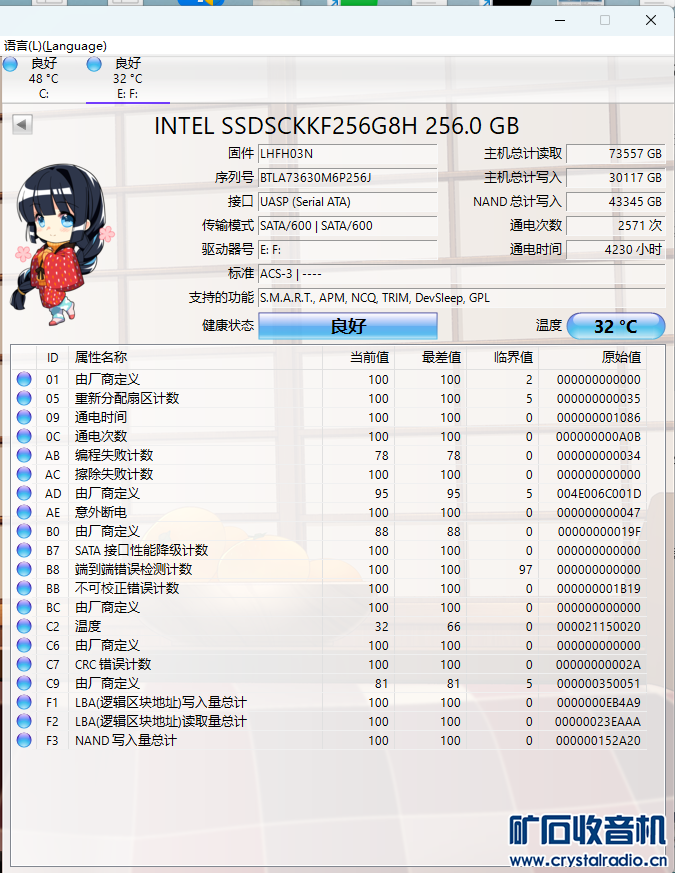Click the 临界值 column header
This screenshot has height=873, width=675.
point(503,357)
